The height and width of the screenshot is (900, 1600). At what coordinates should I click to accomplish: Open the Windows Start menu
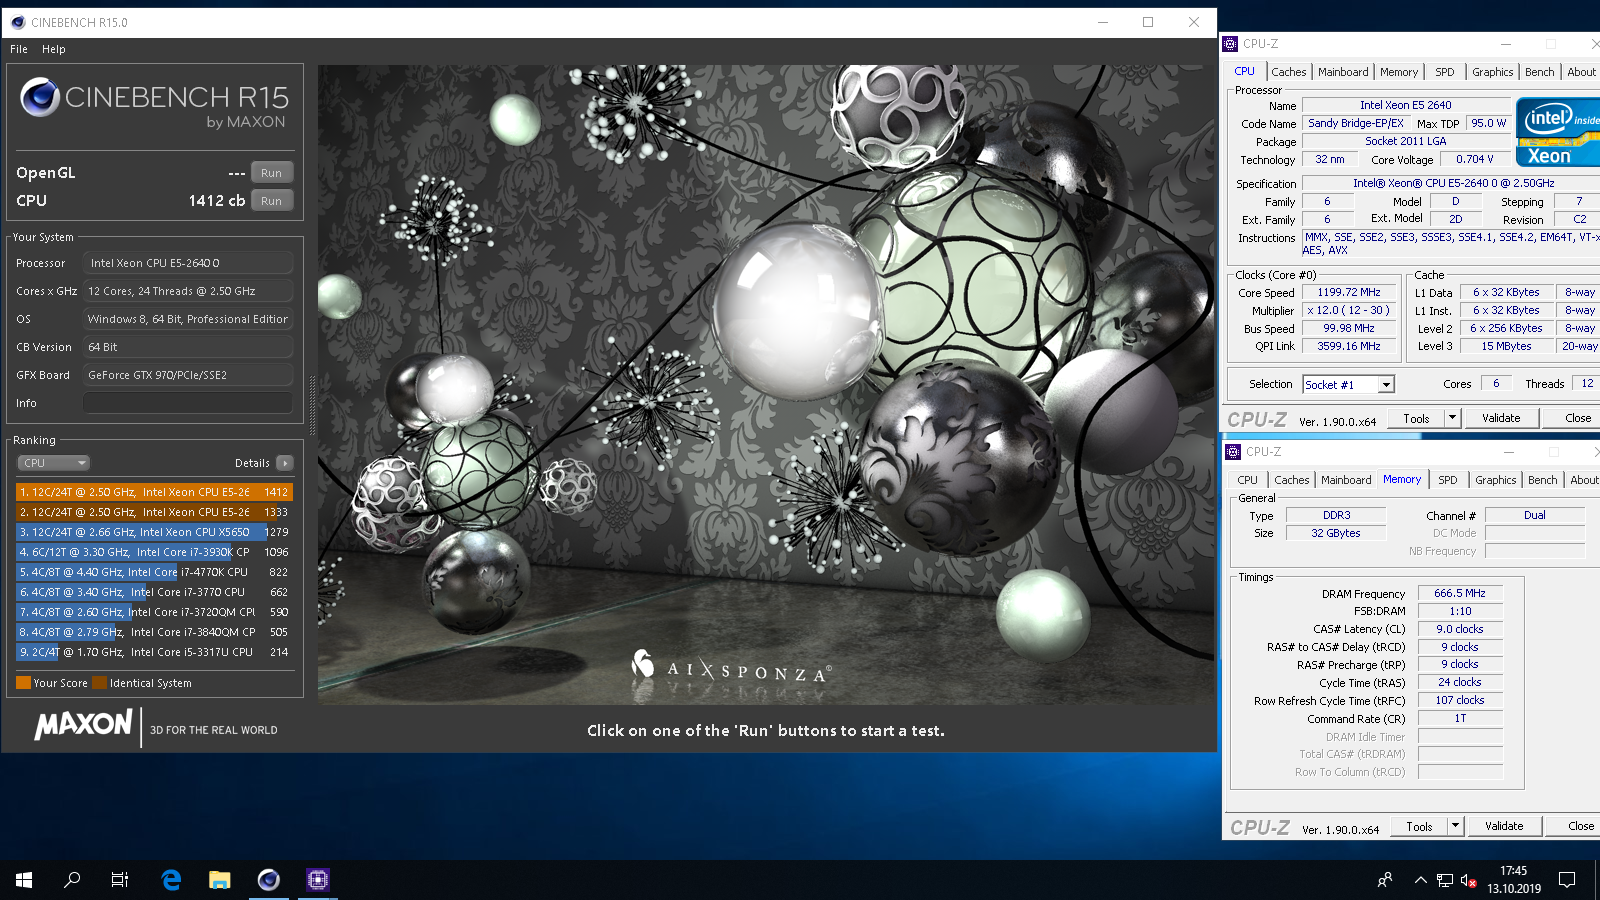click(x=24, y=880)
